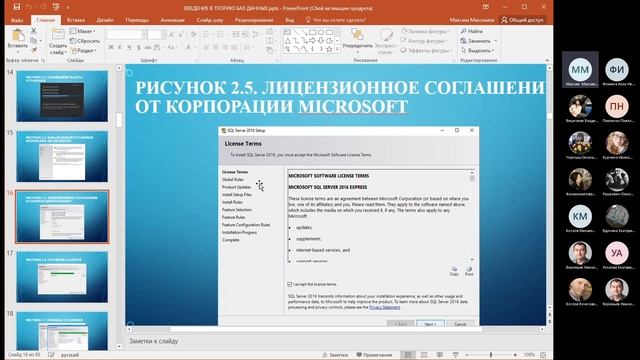Open the Заменить dropdown arrow
The image size is (640, 360).
click(x=496, y=41)
